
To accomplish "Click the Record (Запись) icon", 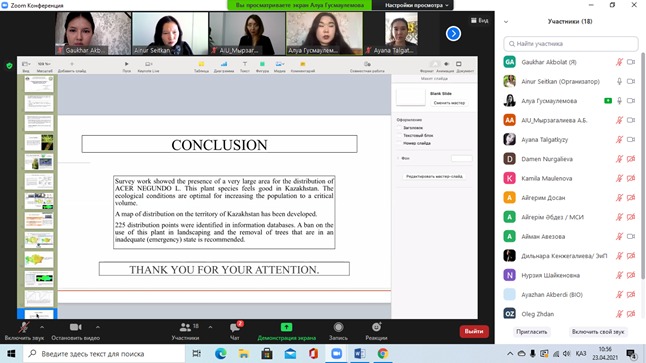I will (338, 327).
